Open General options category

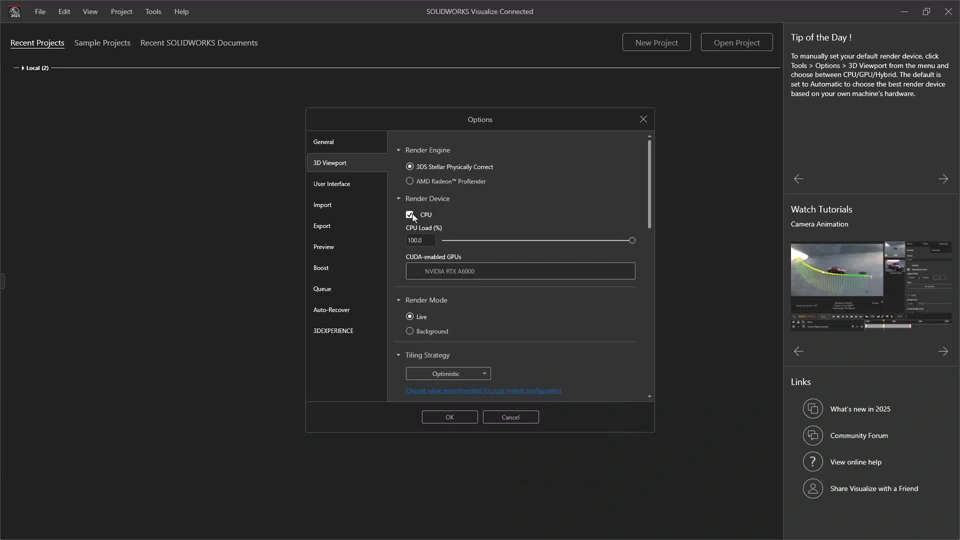pos(347,141)
